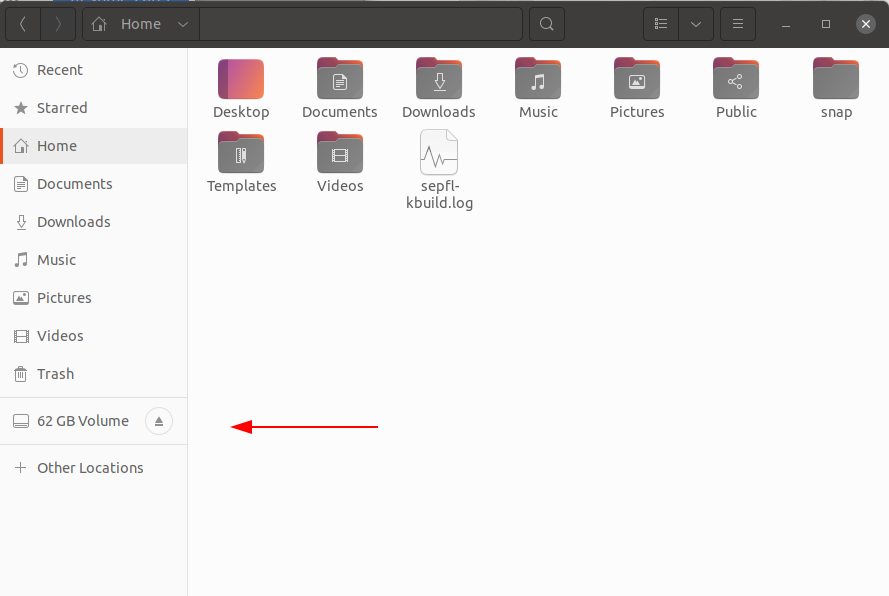Open the Music folder icon
Screen dimensions: 889x596
pos(538,79)
